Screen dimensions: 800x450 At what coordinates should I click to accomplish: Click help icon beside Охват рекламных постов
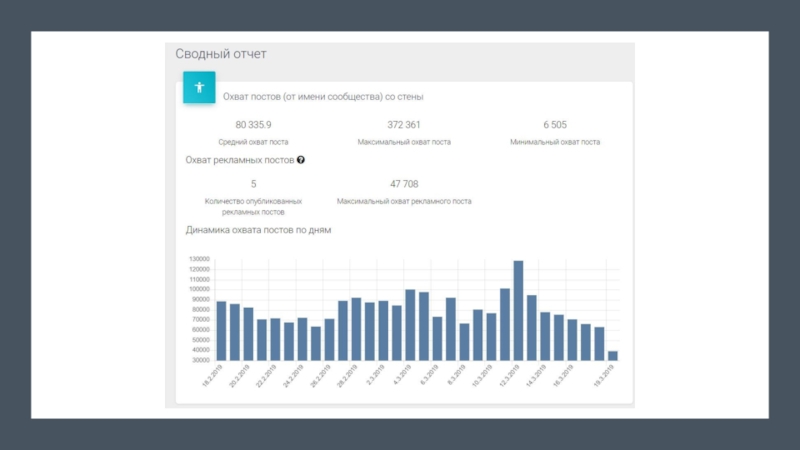(301, 160)
